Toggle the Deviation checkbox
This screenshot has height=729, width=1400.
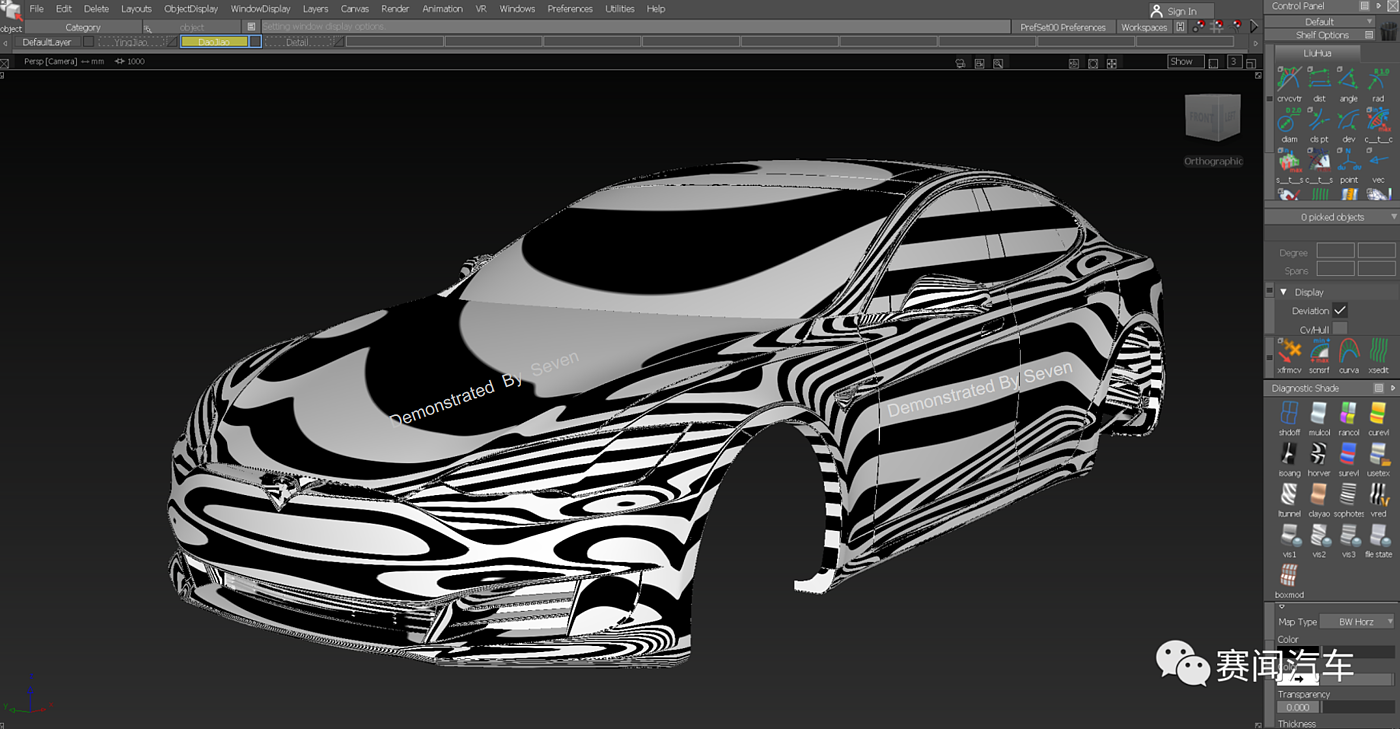[1340, 311]
